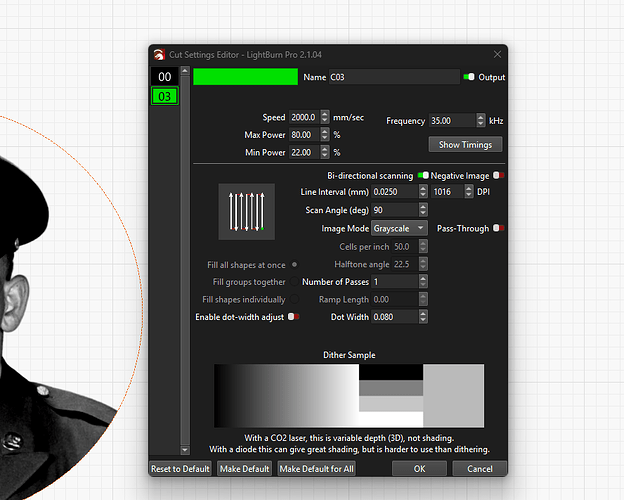Click the layer list scroll up arrow
This screenshot has width=624, height=500.
[x=185, y=71]
